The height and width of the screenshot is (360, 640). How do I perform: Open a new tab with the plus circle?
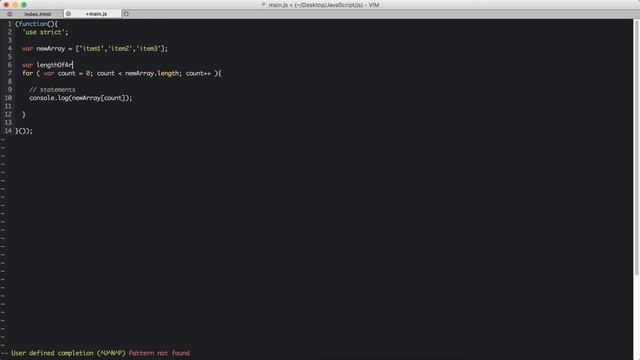tap(126, 14)
